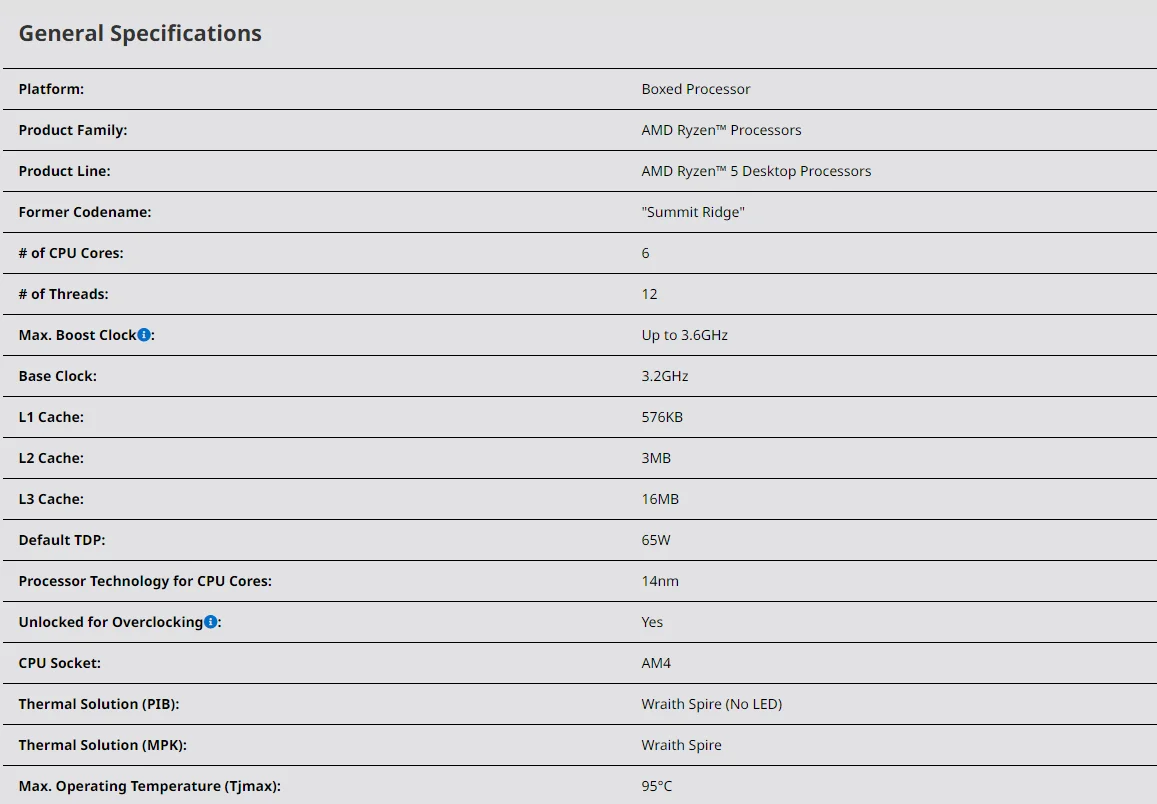Select the Base Clock label
The height and width of the screenshot is (804, 1157).
[x=58, y=376]
